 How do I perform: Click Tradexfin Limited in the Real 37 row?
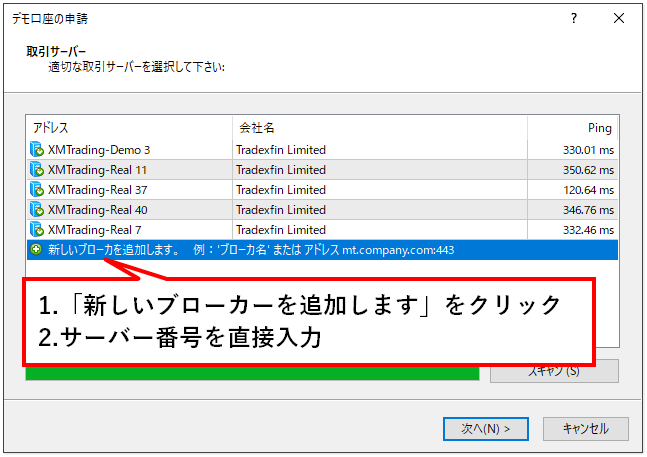281,190
